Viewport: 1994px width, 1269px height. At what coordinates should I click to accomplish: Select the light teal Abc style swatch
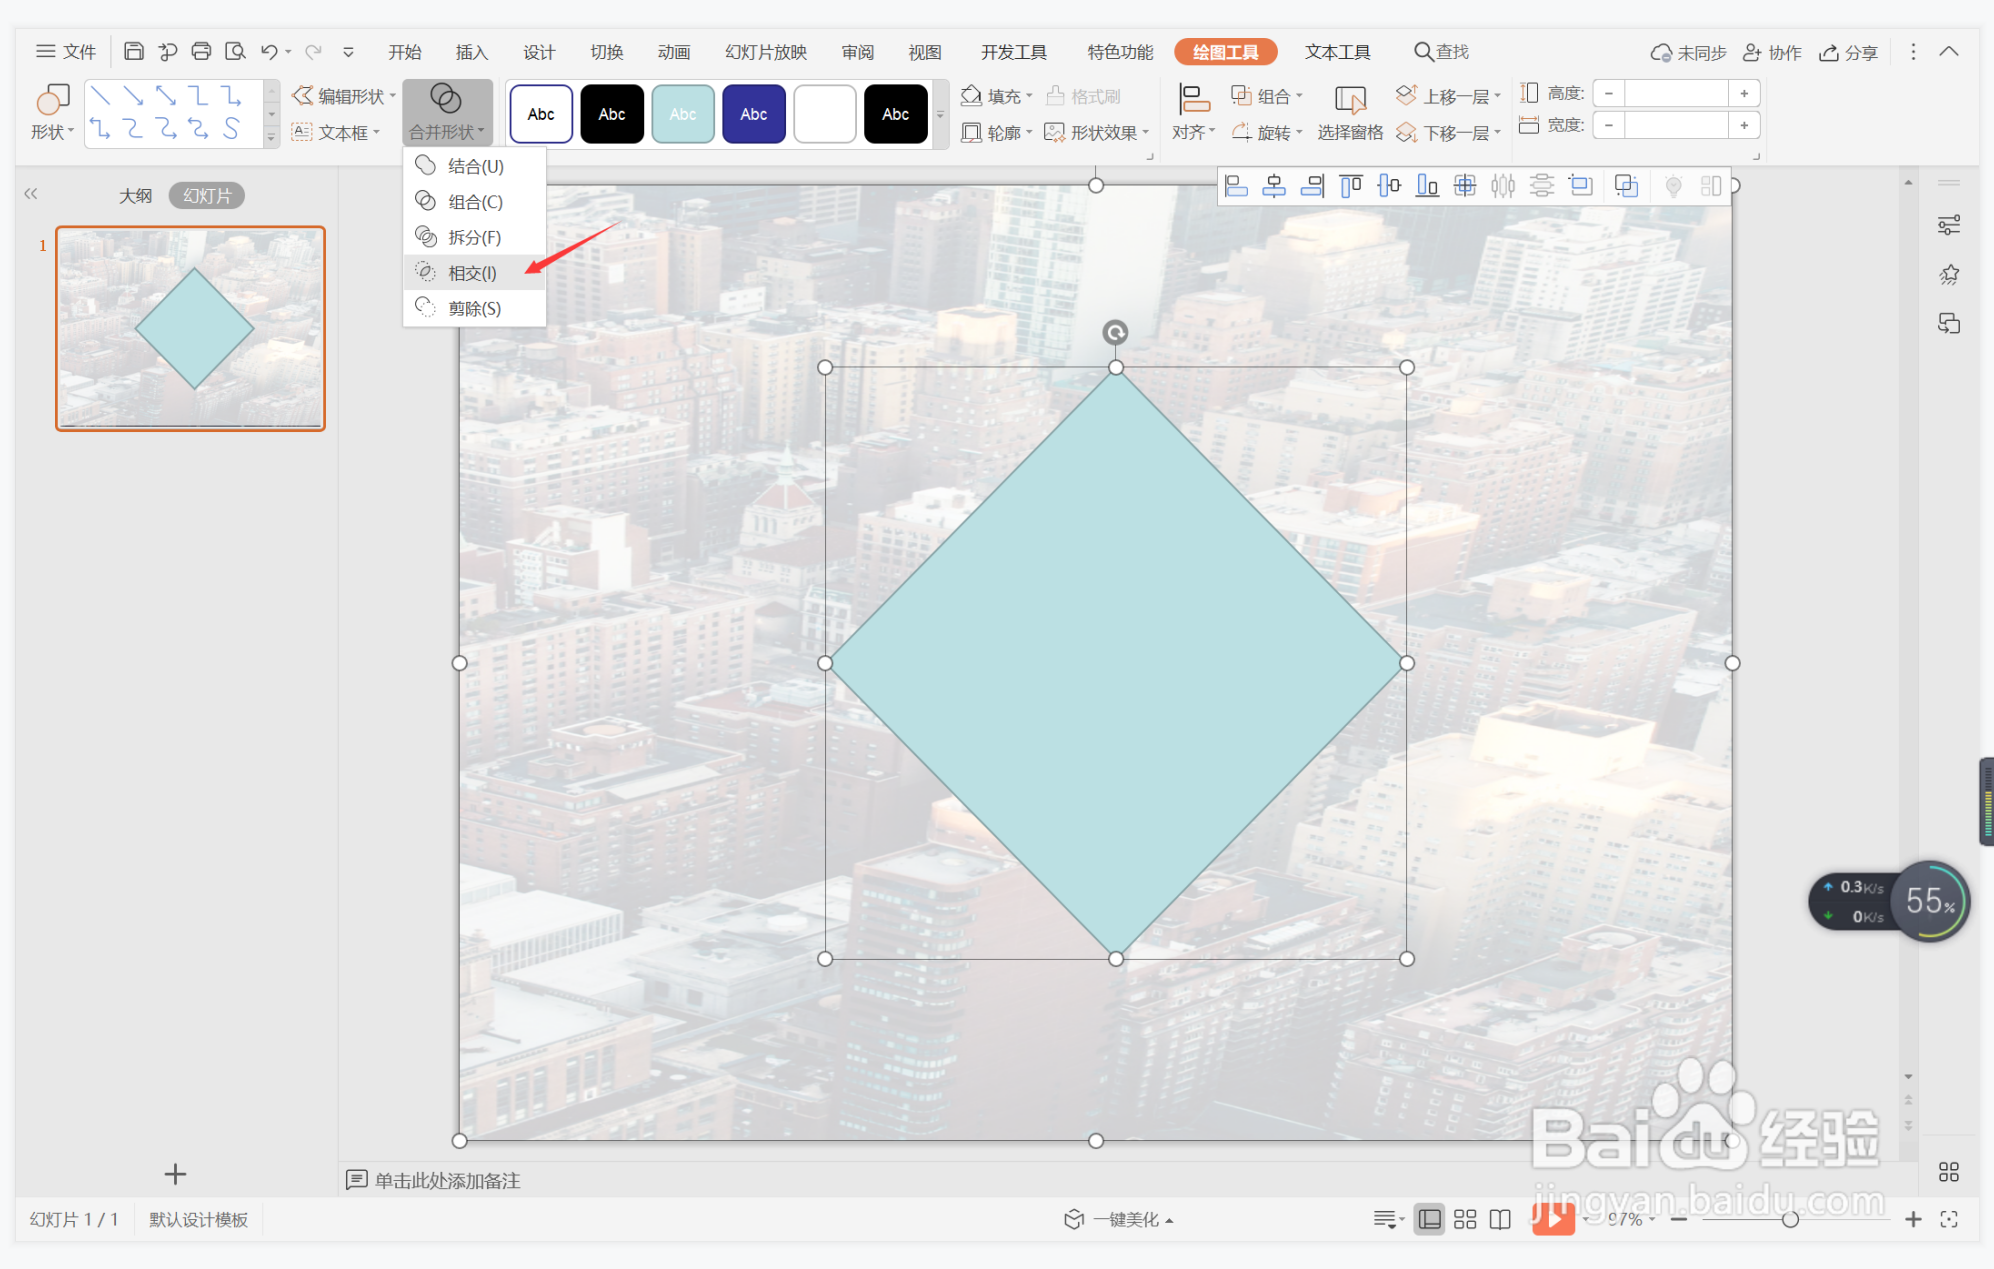[x=683, y=114]
